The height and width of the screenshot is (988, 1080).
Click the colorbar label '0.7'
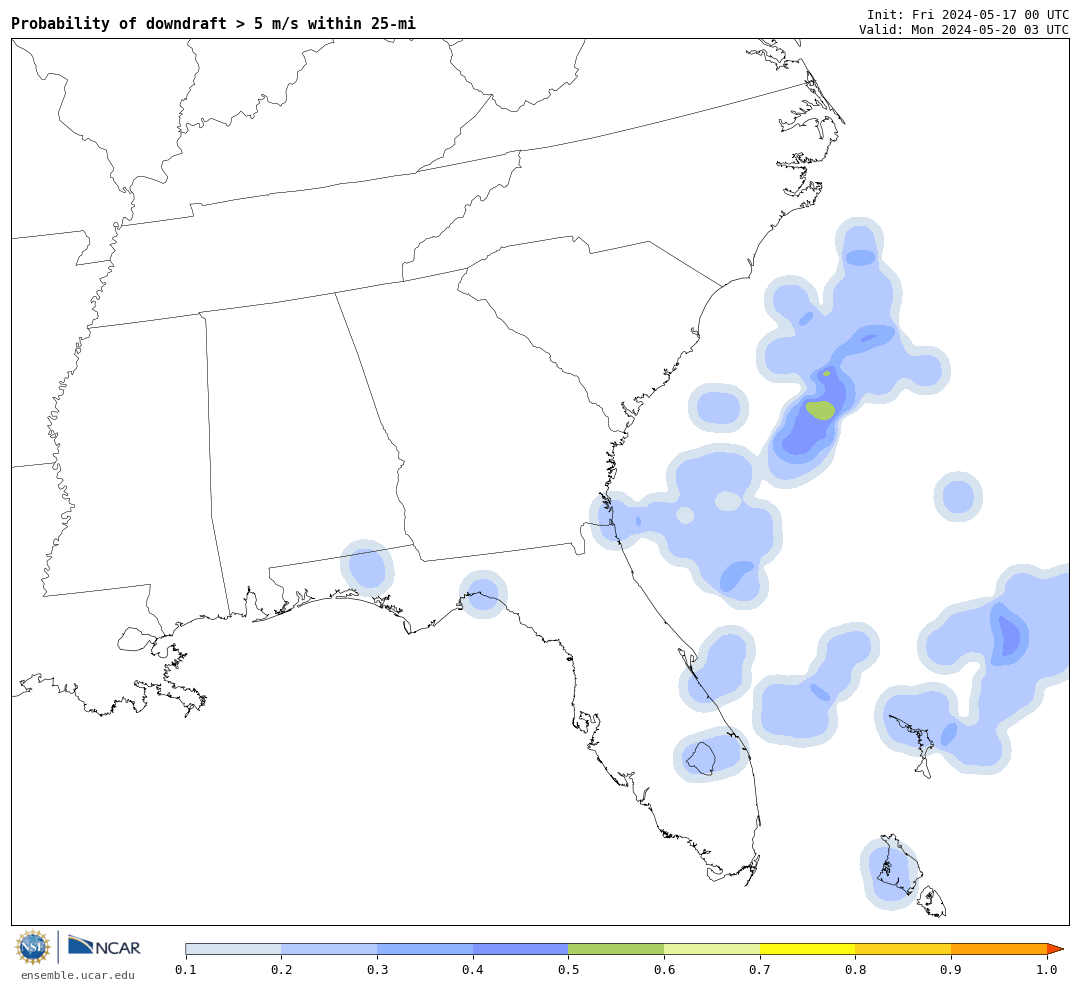(x=760, y=970)
